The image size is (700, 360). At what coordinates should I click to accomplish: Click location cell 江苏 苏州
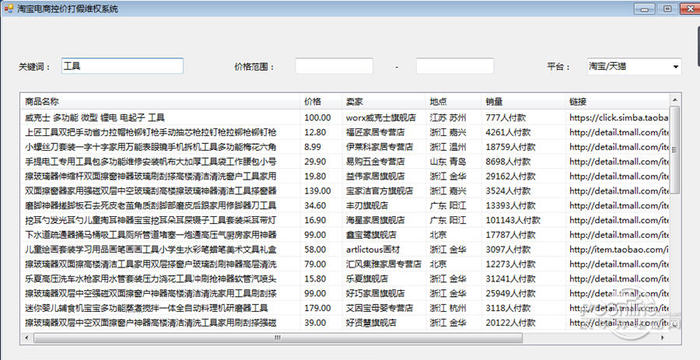(x=448, y=117)
